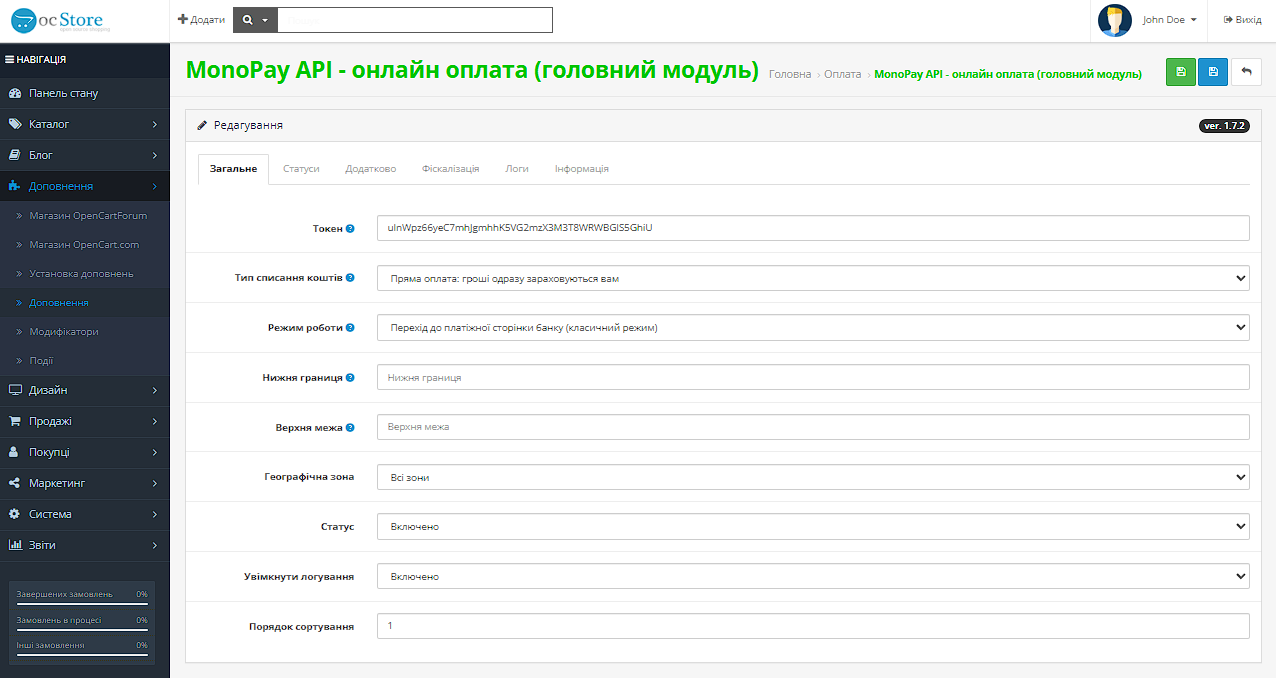Click the Завершених замовлень progress bar

[x=82, y=603]
